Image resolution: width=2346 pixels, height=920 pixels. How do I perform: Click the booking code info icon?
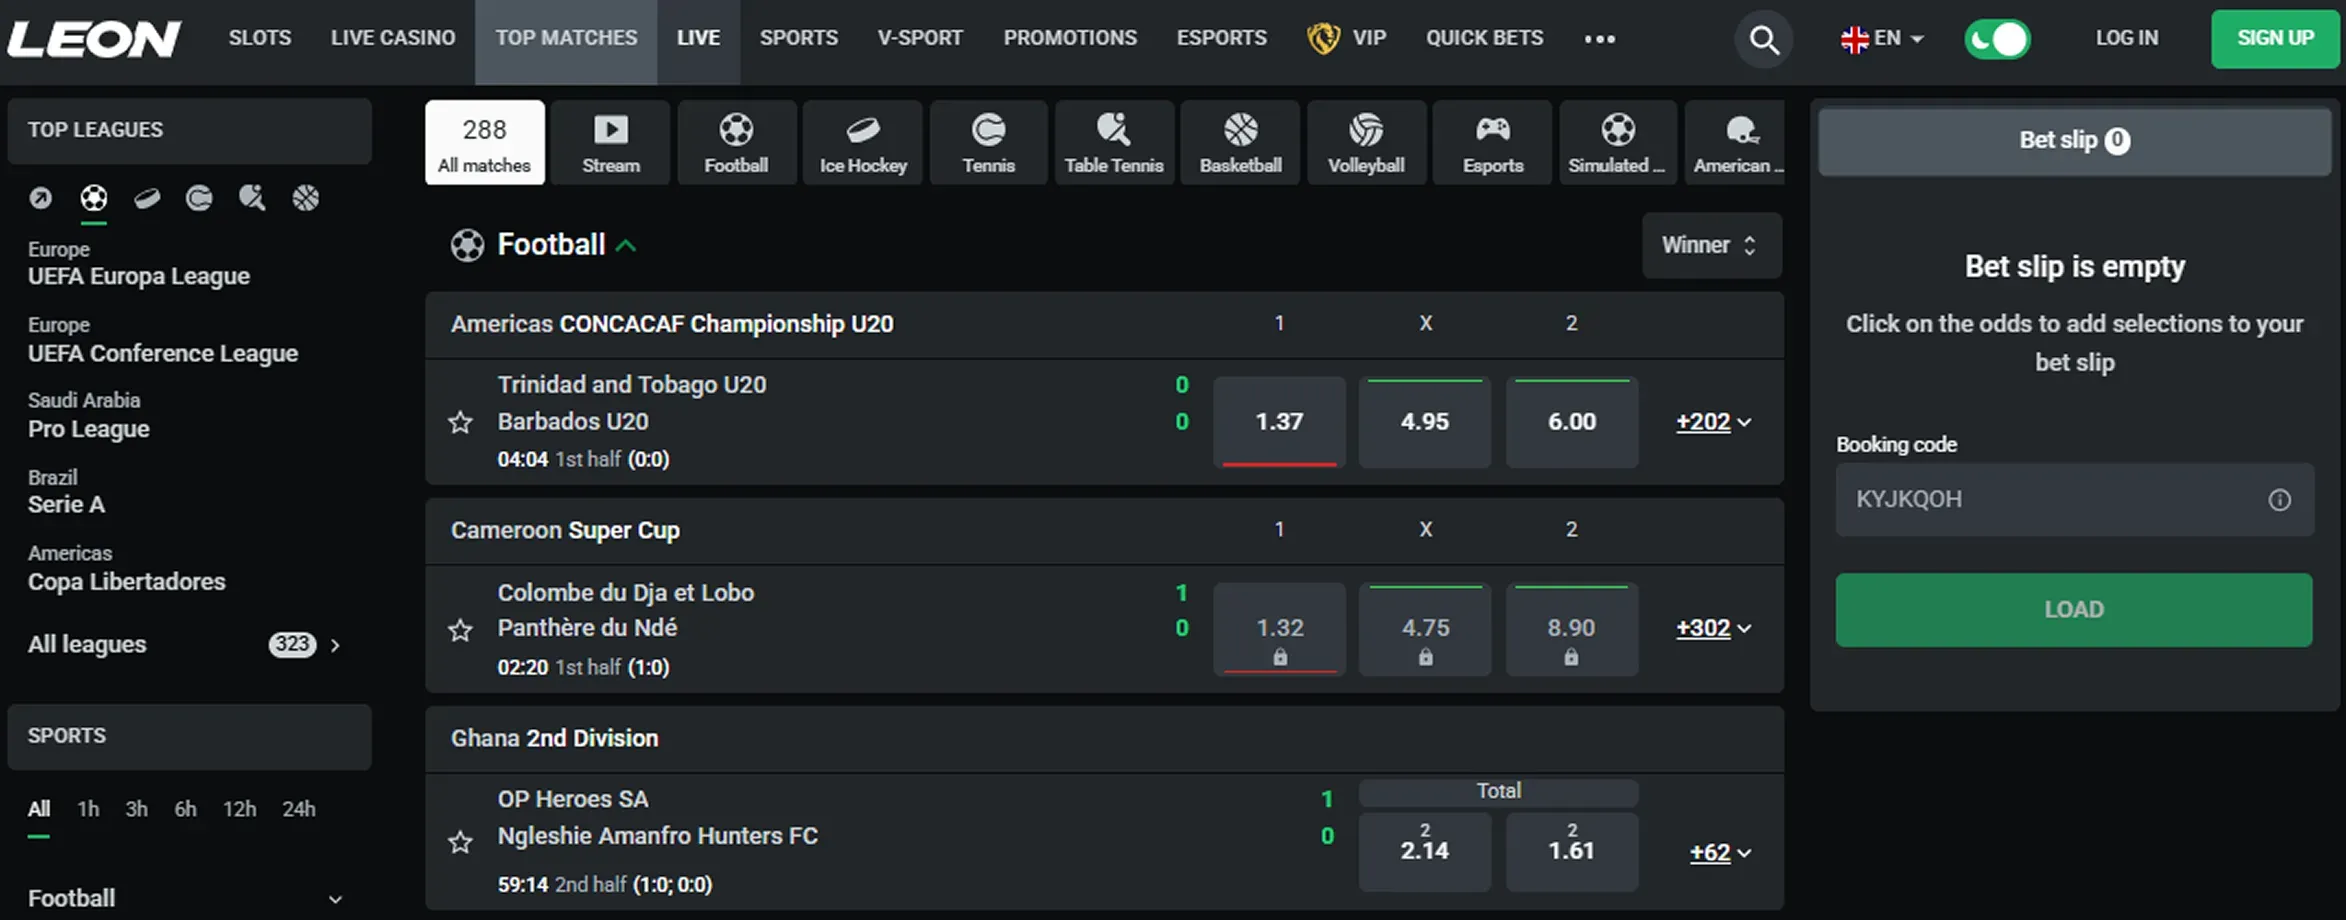2279,500
